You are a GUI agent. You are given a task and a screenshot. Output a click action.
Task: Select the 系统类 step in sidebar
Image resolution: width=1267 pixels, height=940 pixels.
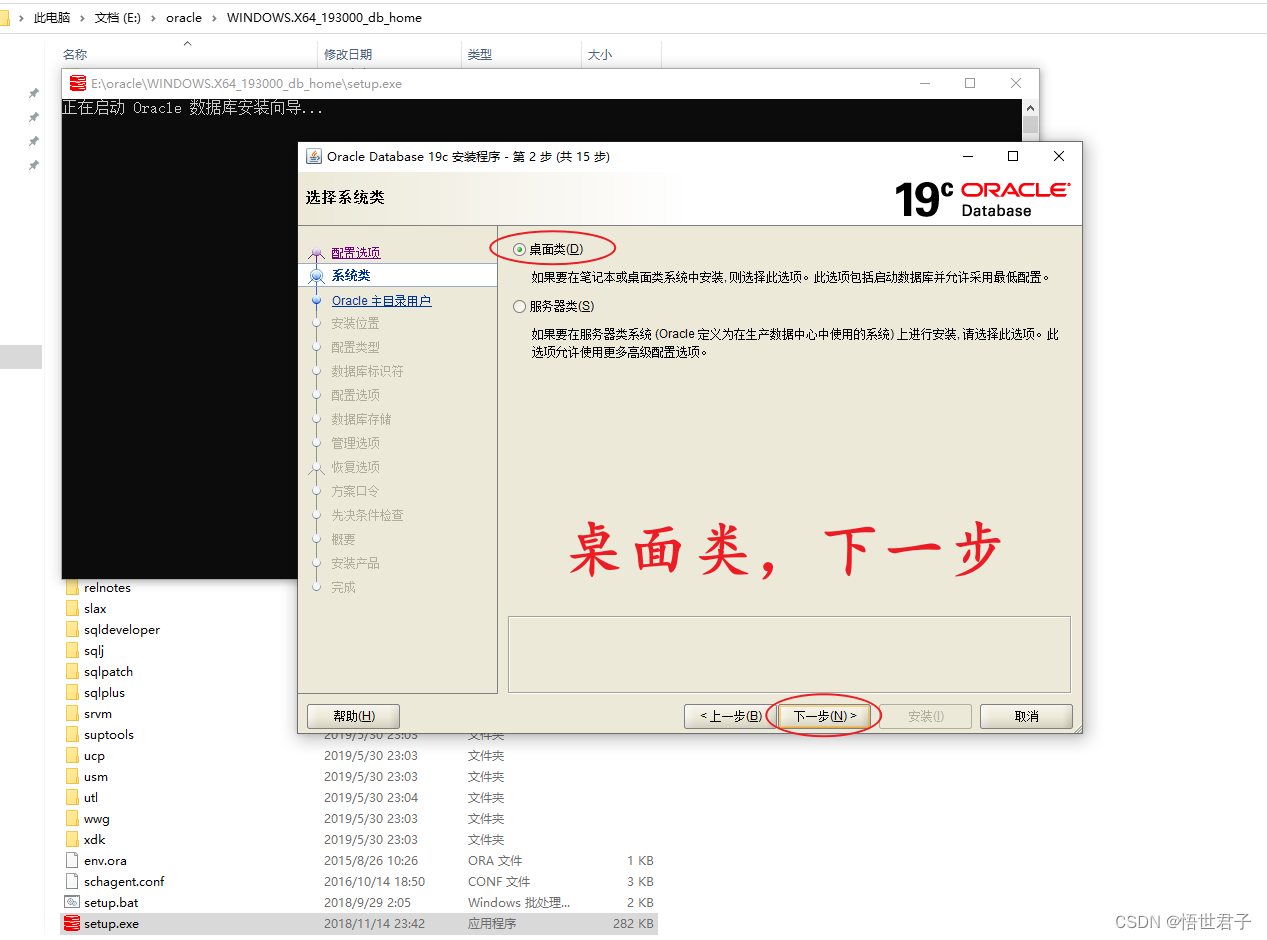[351, 275]
